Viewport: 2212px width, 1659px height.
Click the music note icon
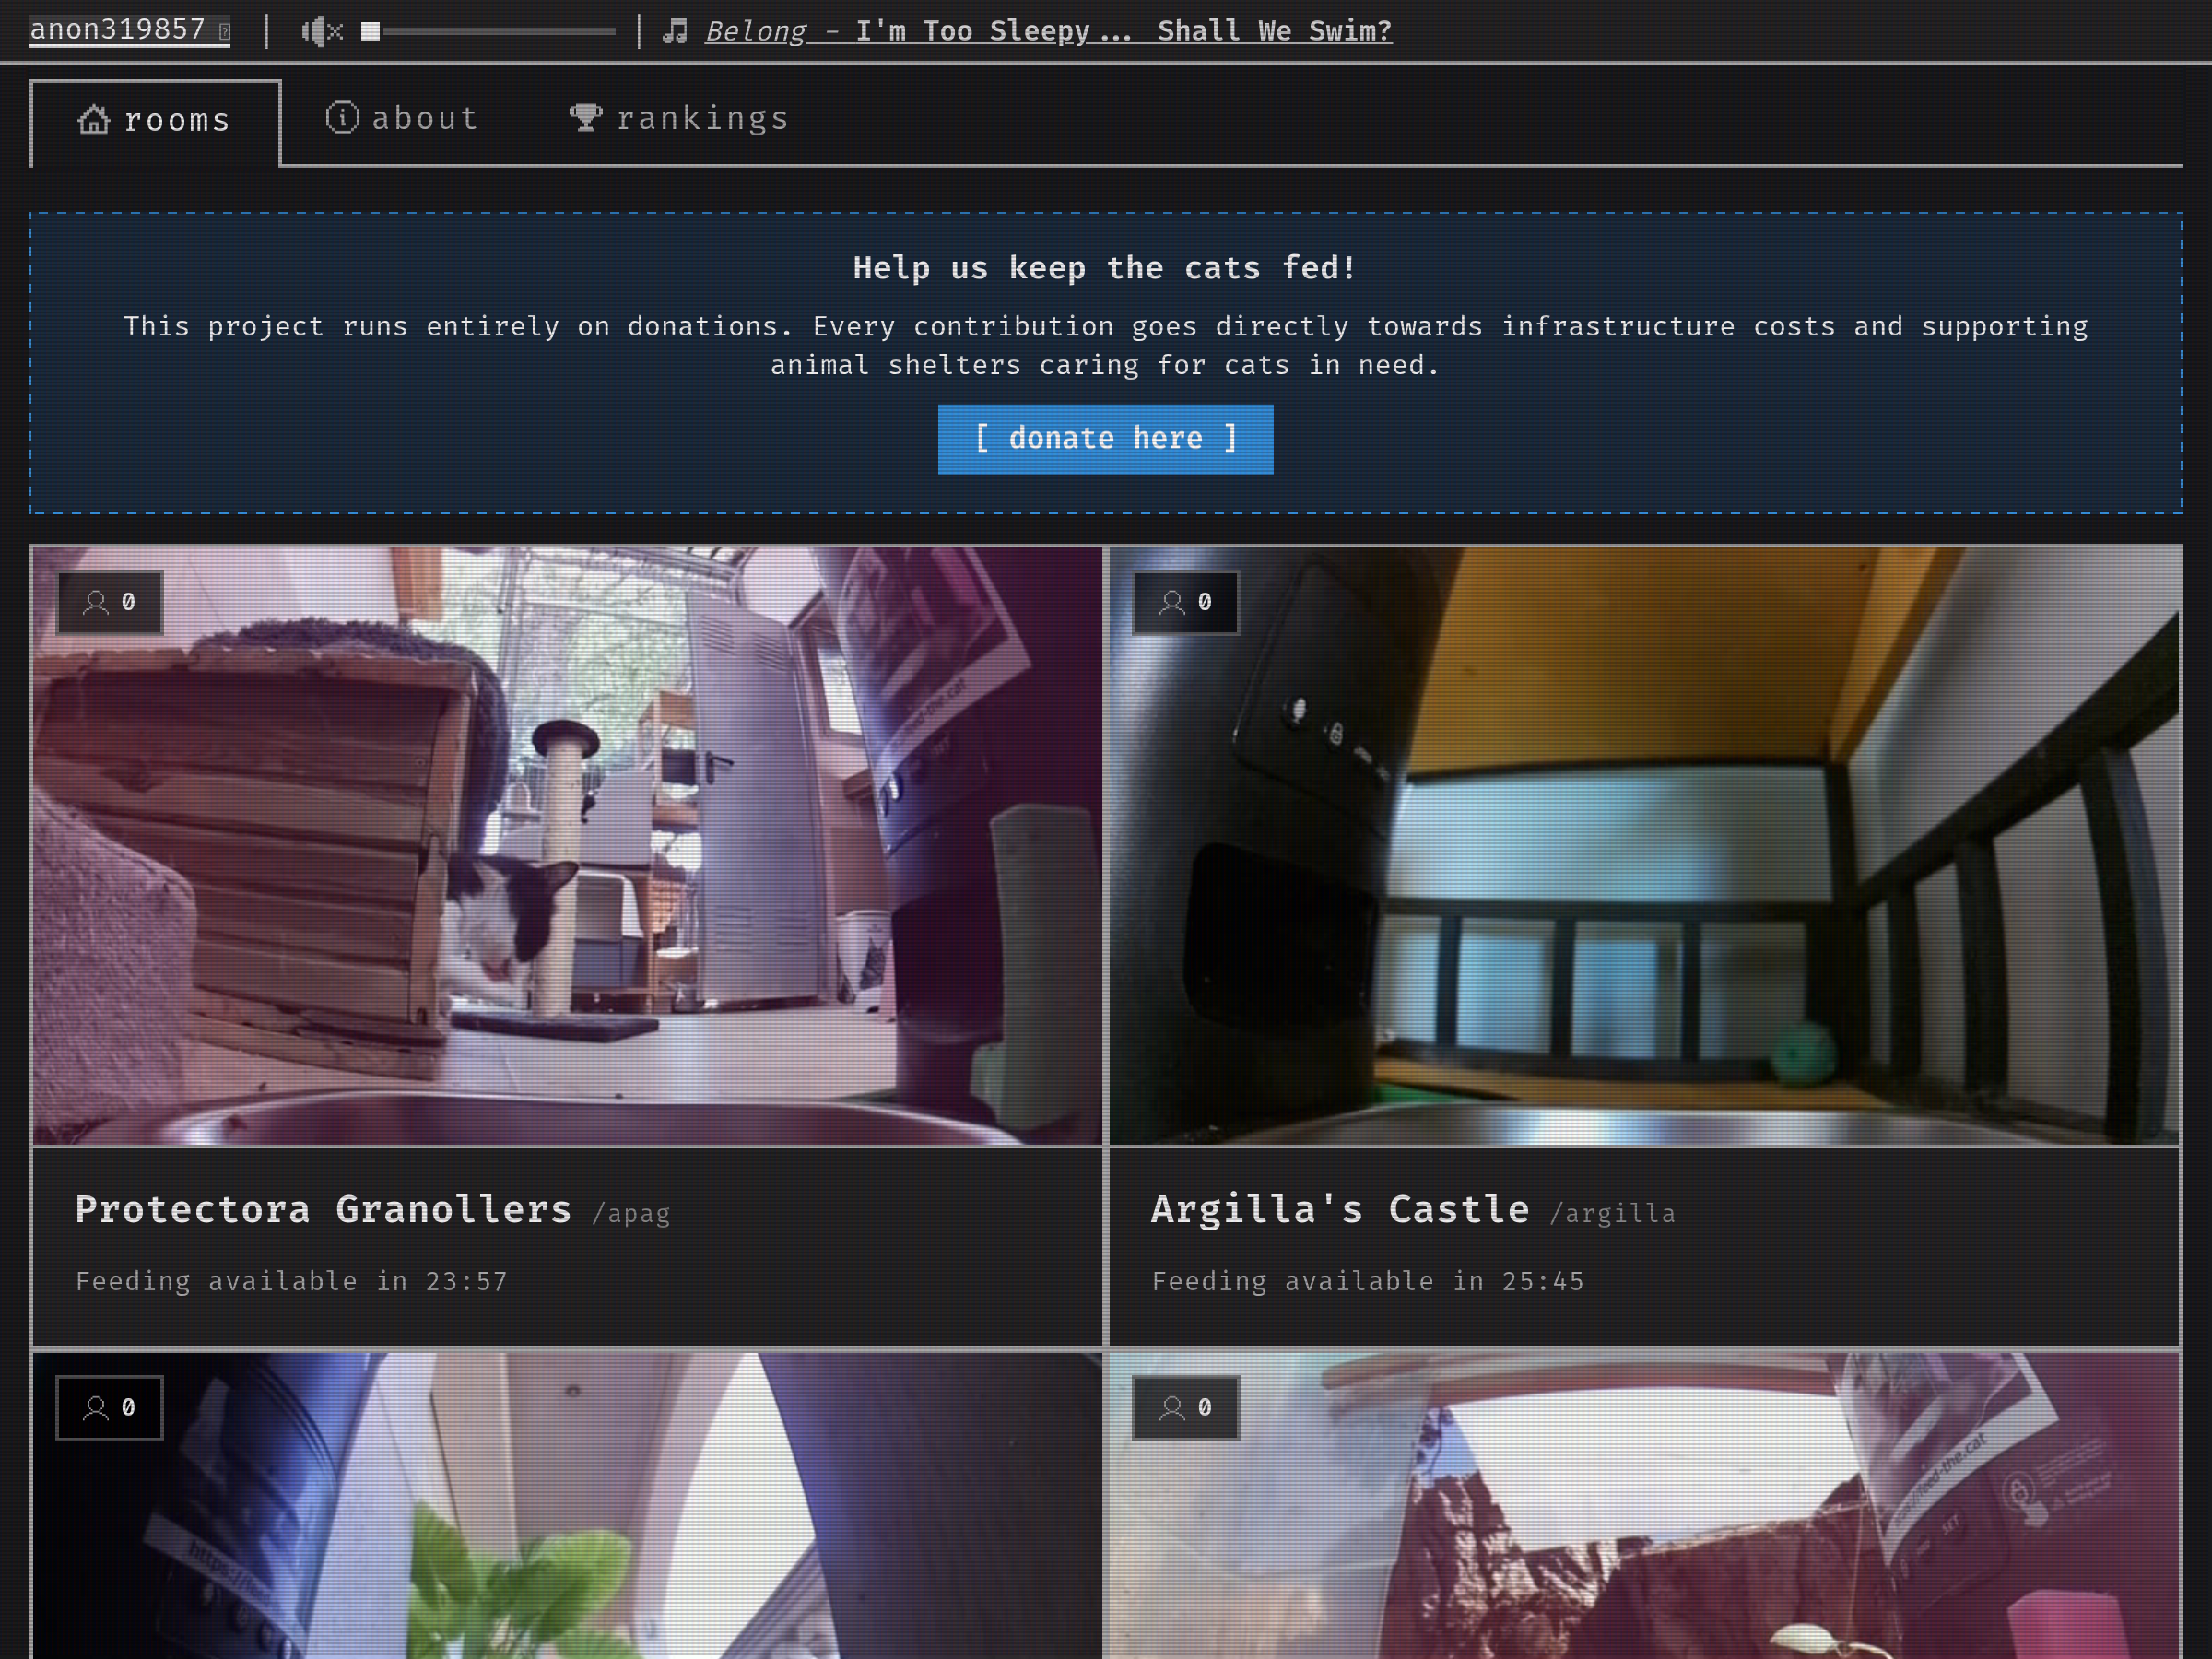pyautogui.click(x=675, y=31)
